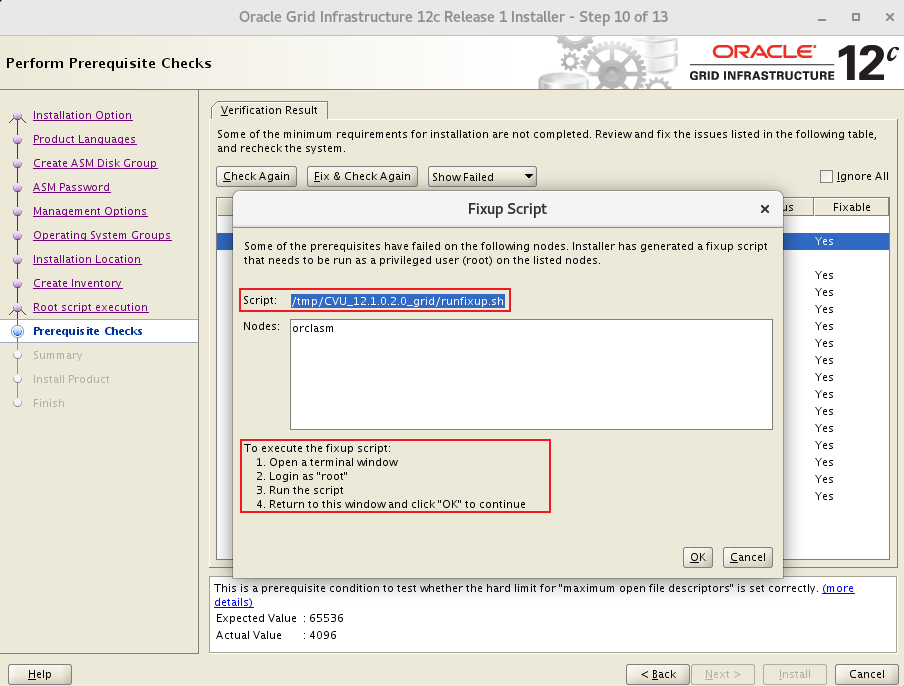
Task: Open the more details link
Action: [x=837, y=589]
